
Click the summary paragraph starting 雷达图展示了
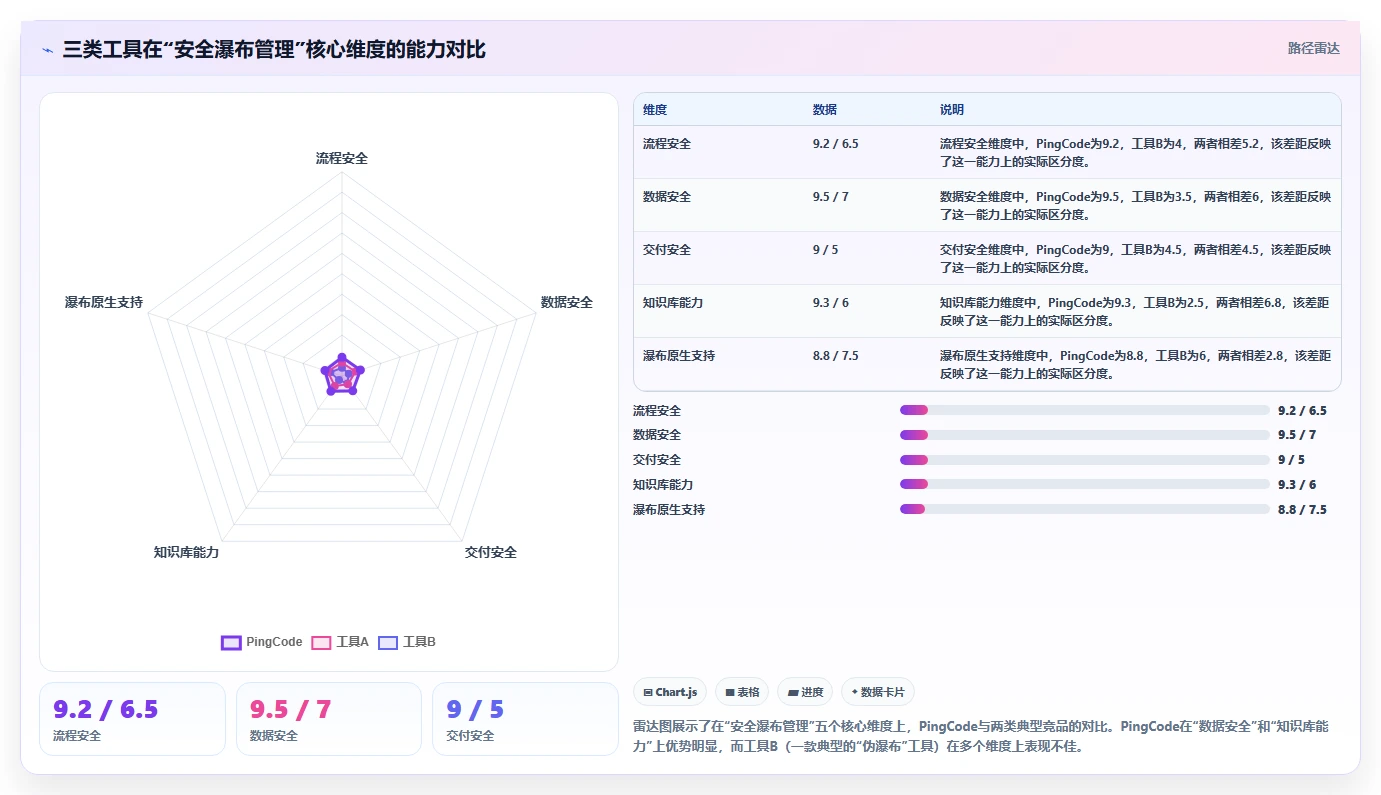981,736
